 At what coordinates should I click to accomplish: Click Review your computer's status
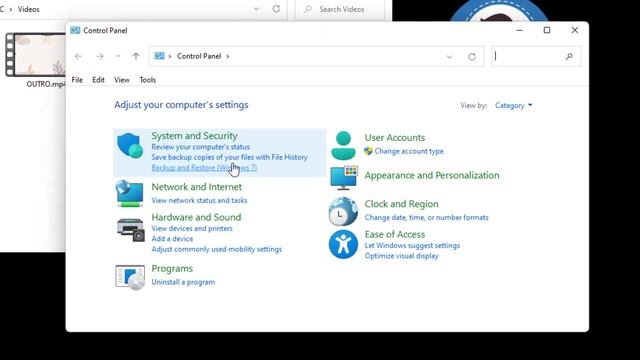click(x=200, y=147)
